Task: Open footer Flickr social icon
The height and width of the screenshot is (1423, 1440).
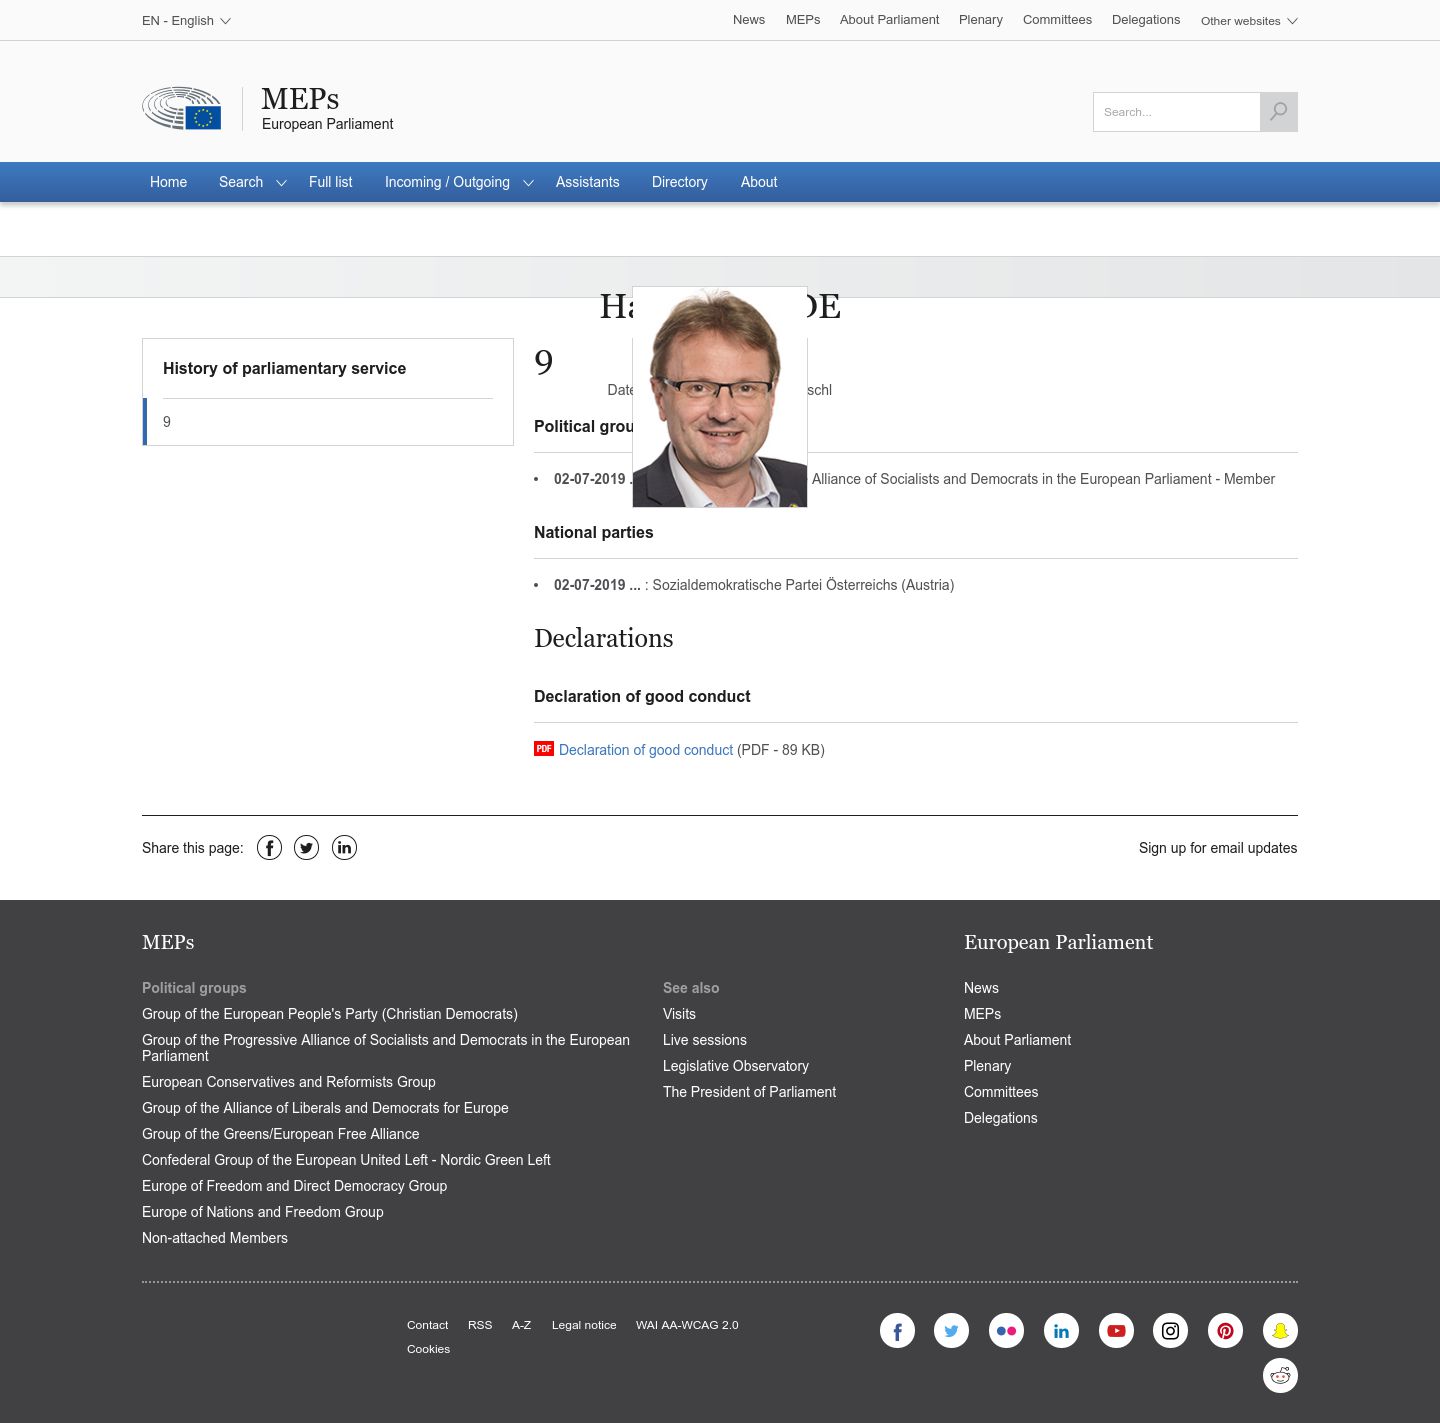Action: 1006,1331
